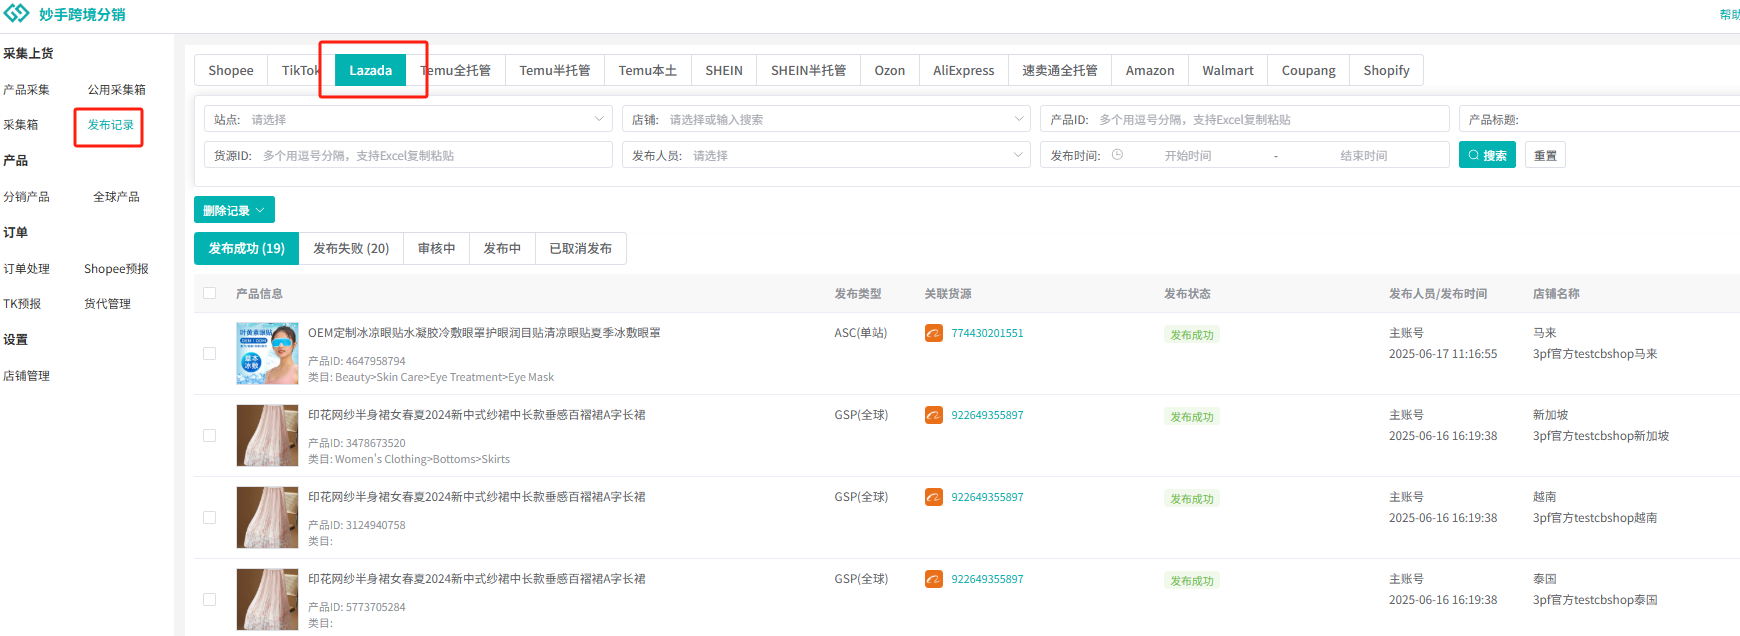Switch to the Temu本土 tab

tap(648, 70)
